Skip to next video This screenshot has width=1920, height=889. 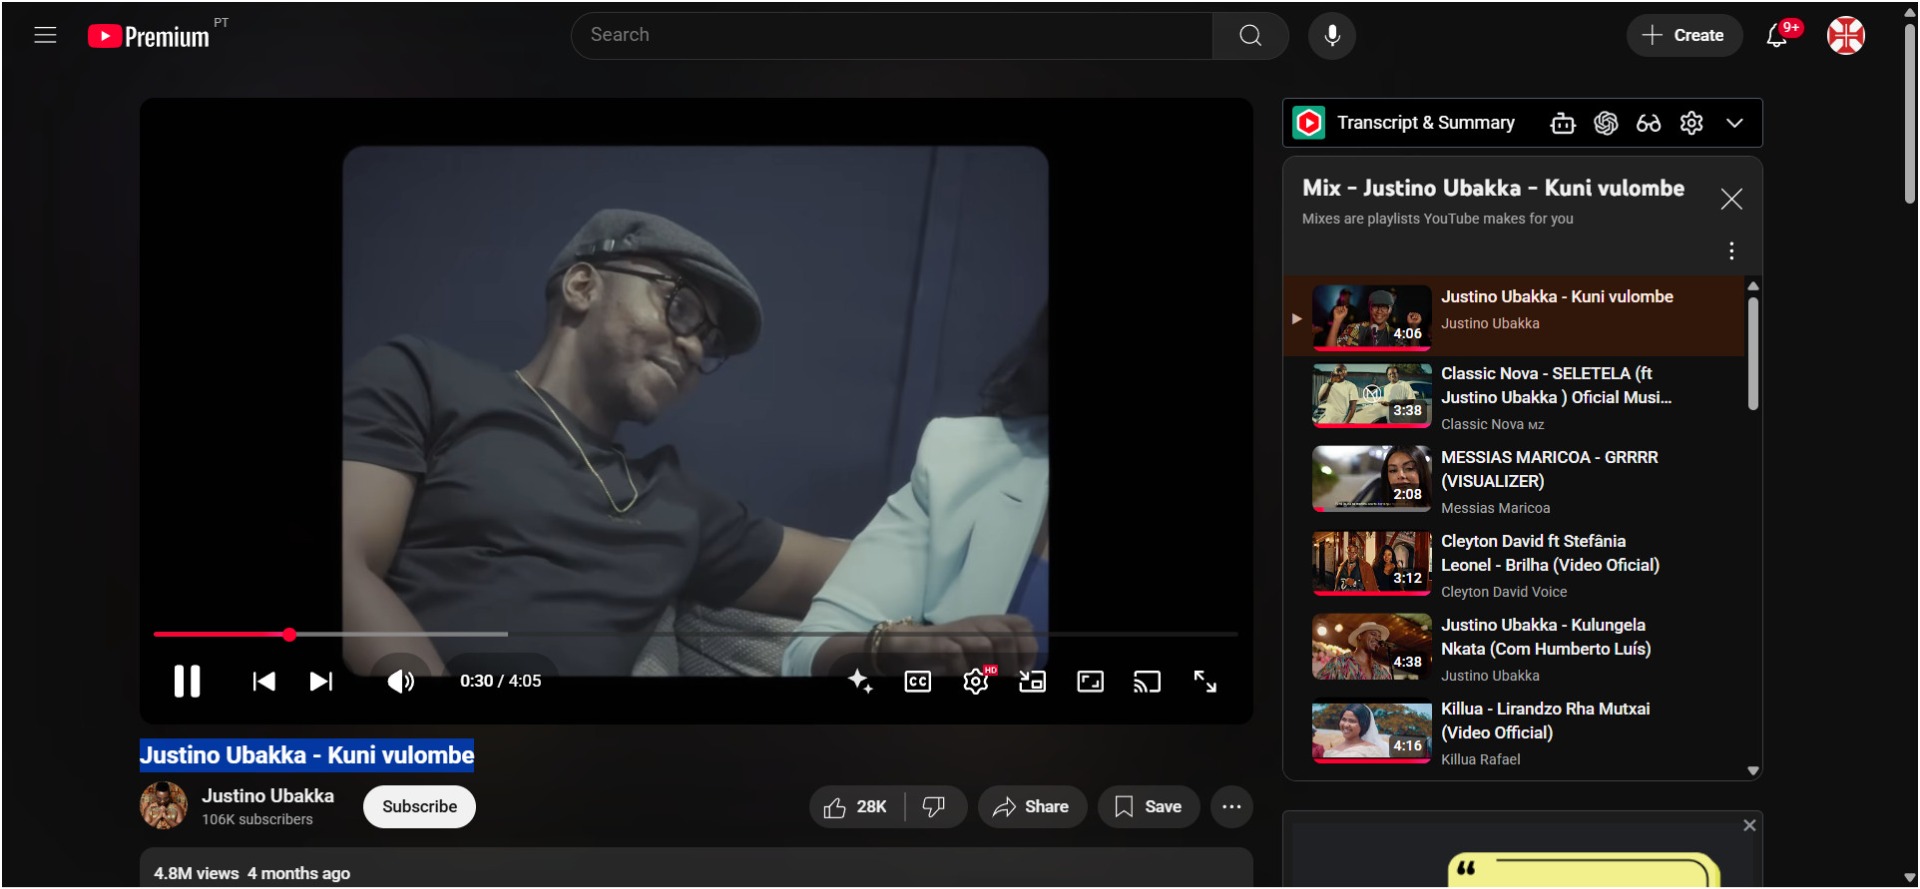(321, 682)
